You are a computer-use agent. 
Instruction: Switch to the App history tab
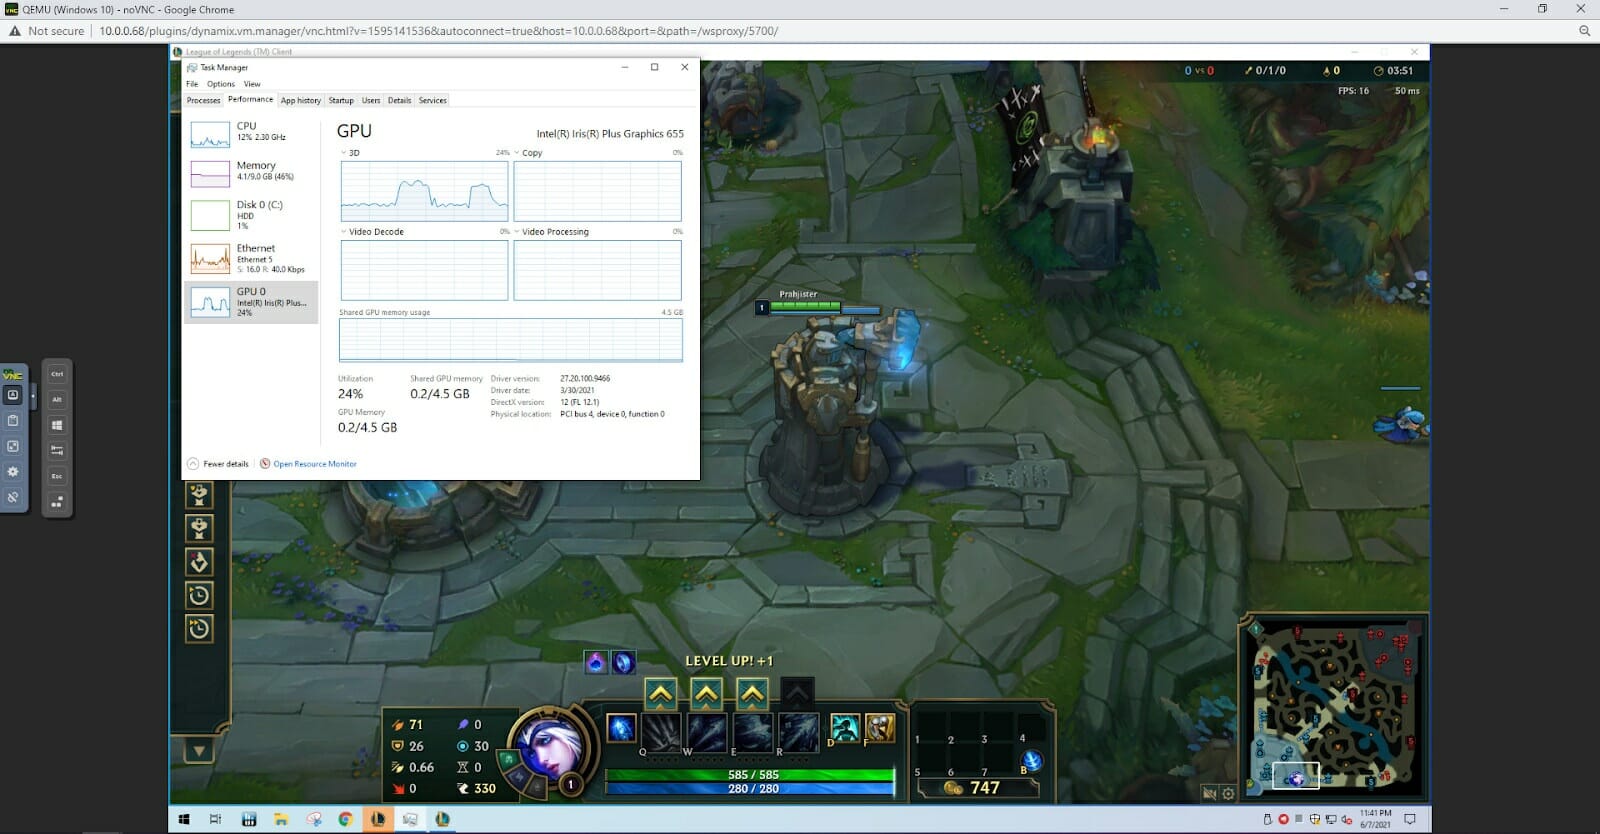(300, 100)
